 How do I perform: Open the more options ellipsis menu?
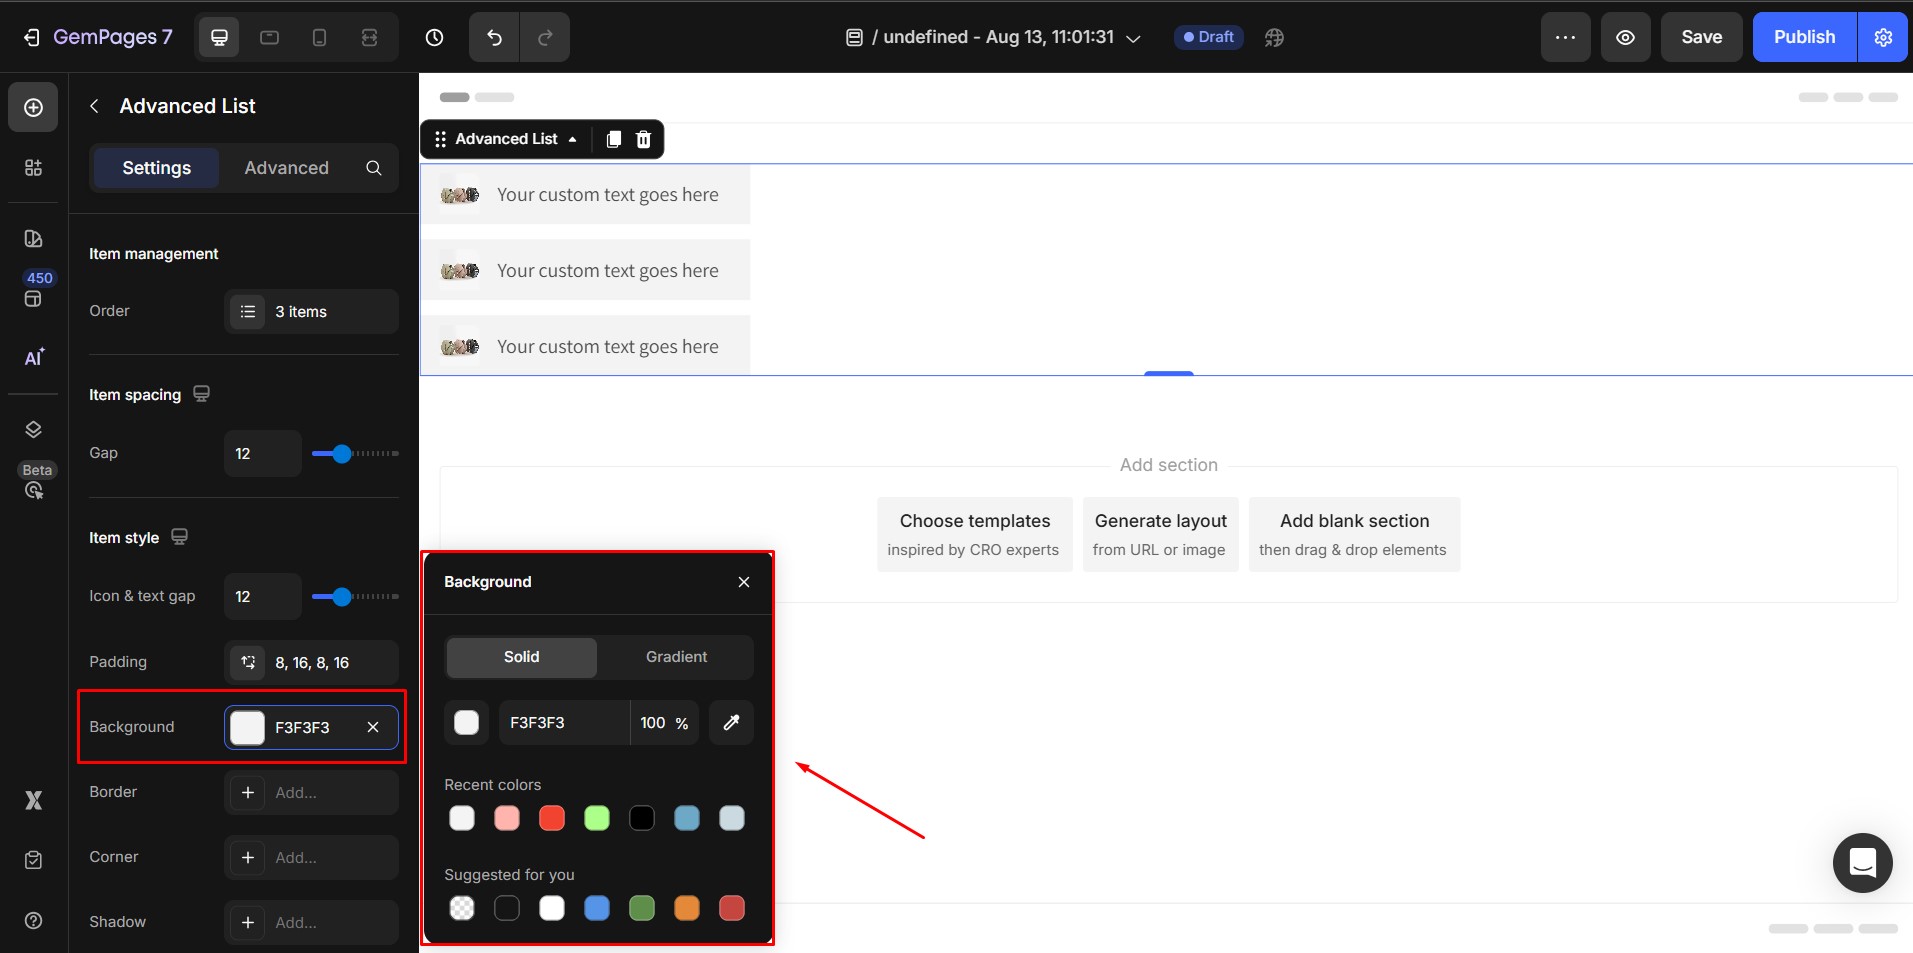[x=1565, y=37]
